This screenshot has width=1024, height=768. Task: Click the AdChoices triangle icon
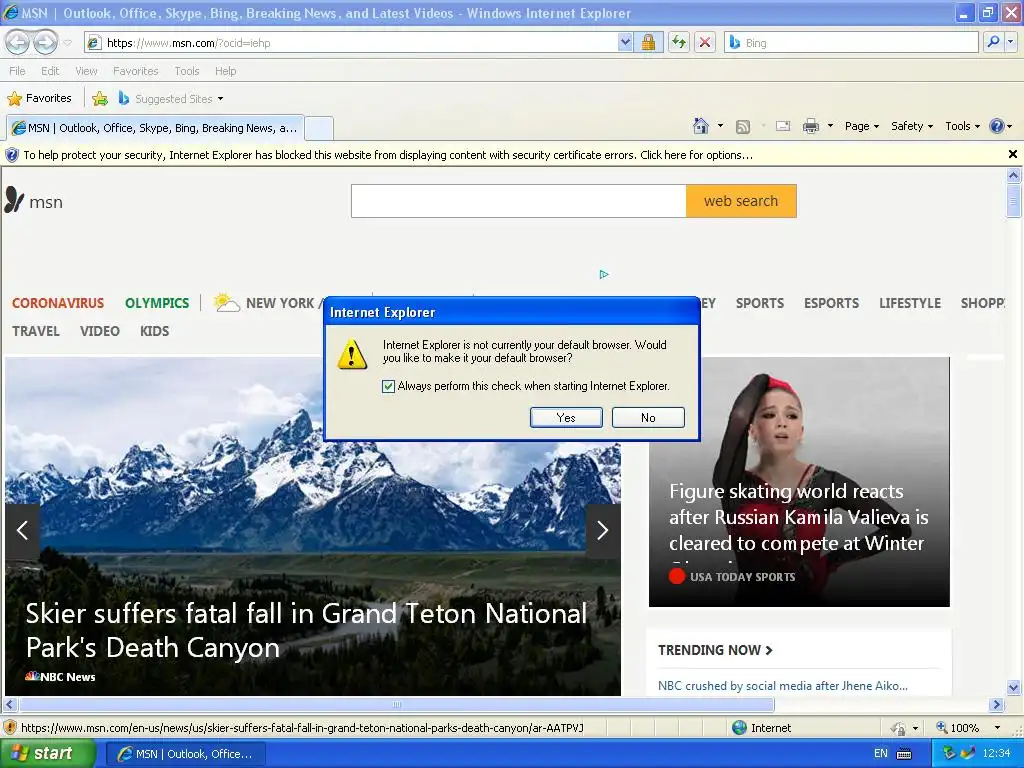pos(603,274)
